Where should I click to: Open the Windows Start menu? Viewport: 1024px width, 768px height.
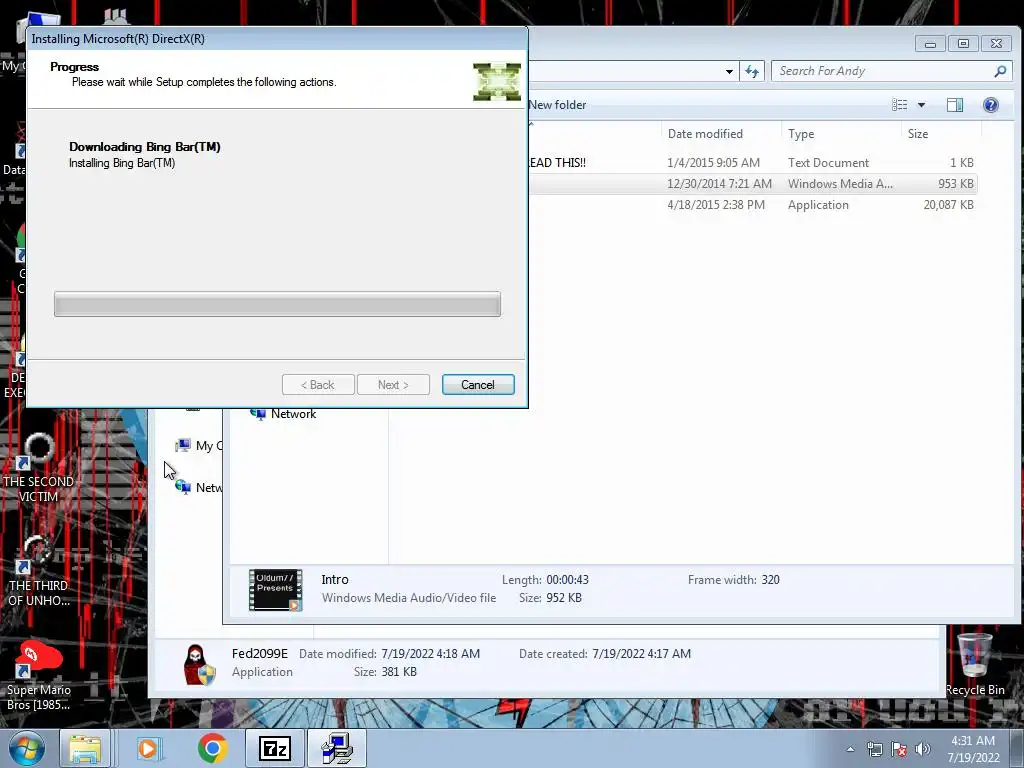point(26,748)
